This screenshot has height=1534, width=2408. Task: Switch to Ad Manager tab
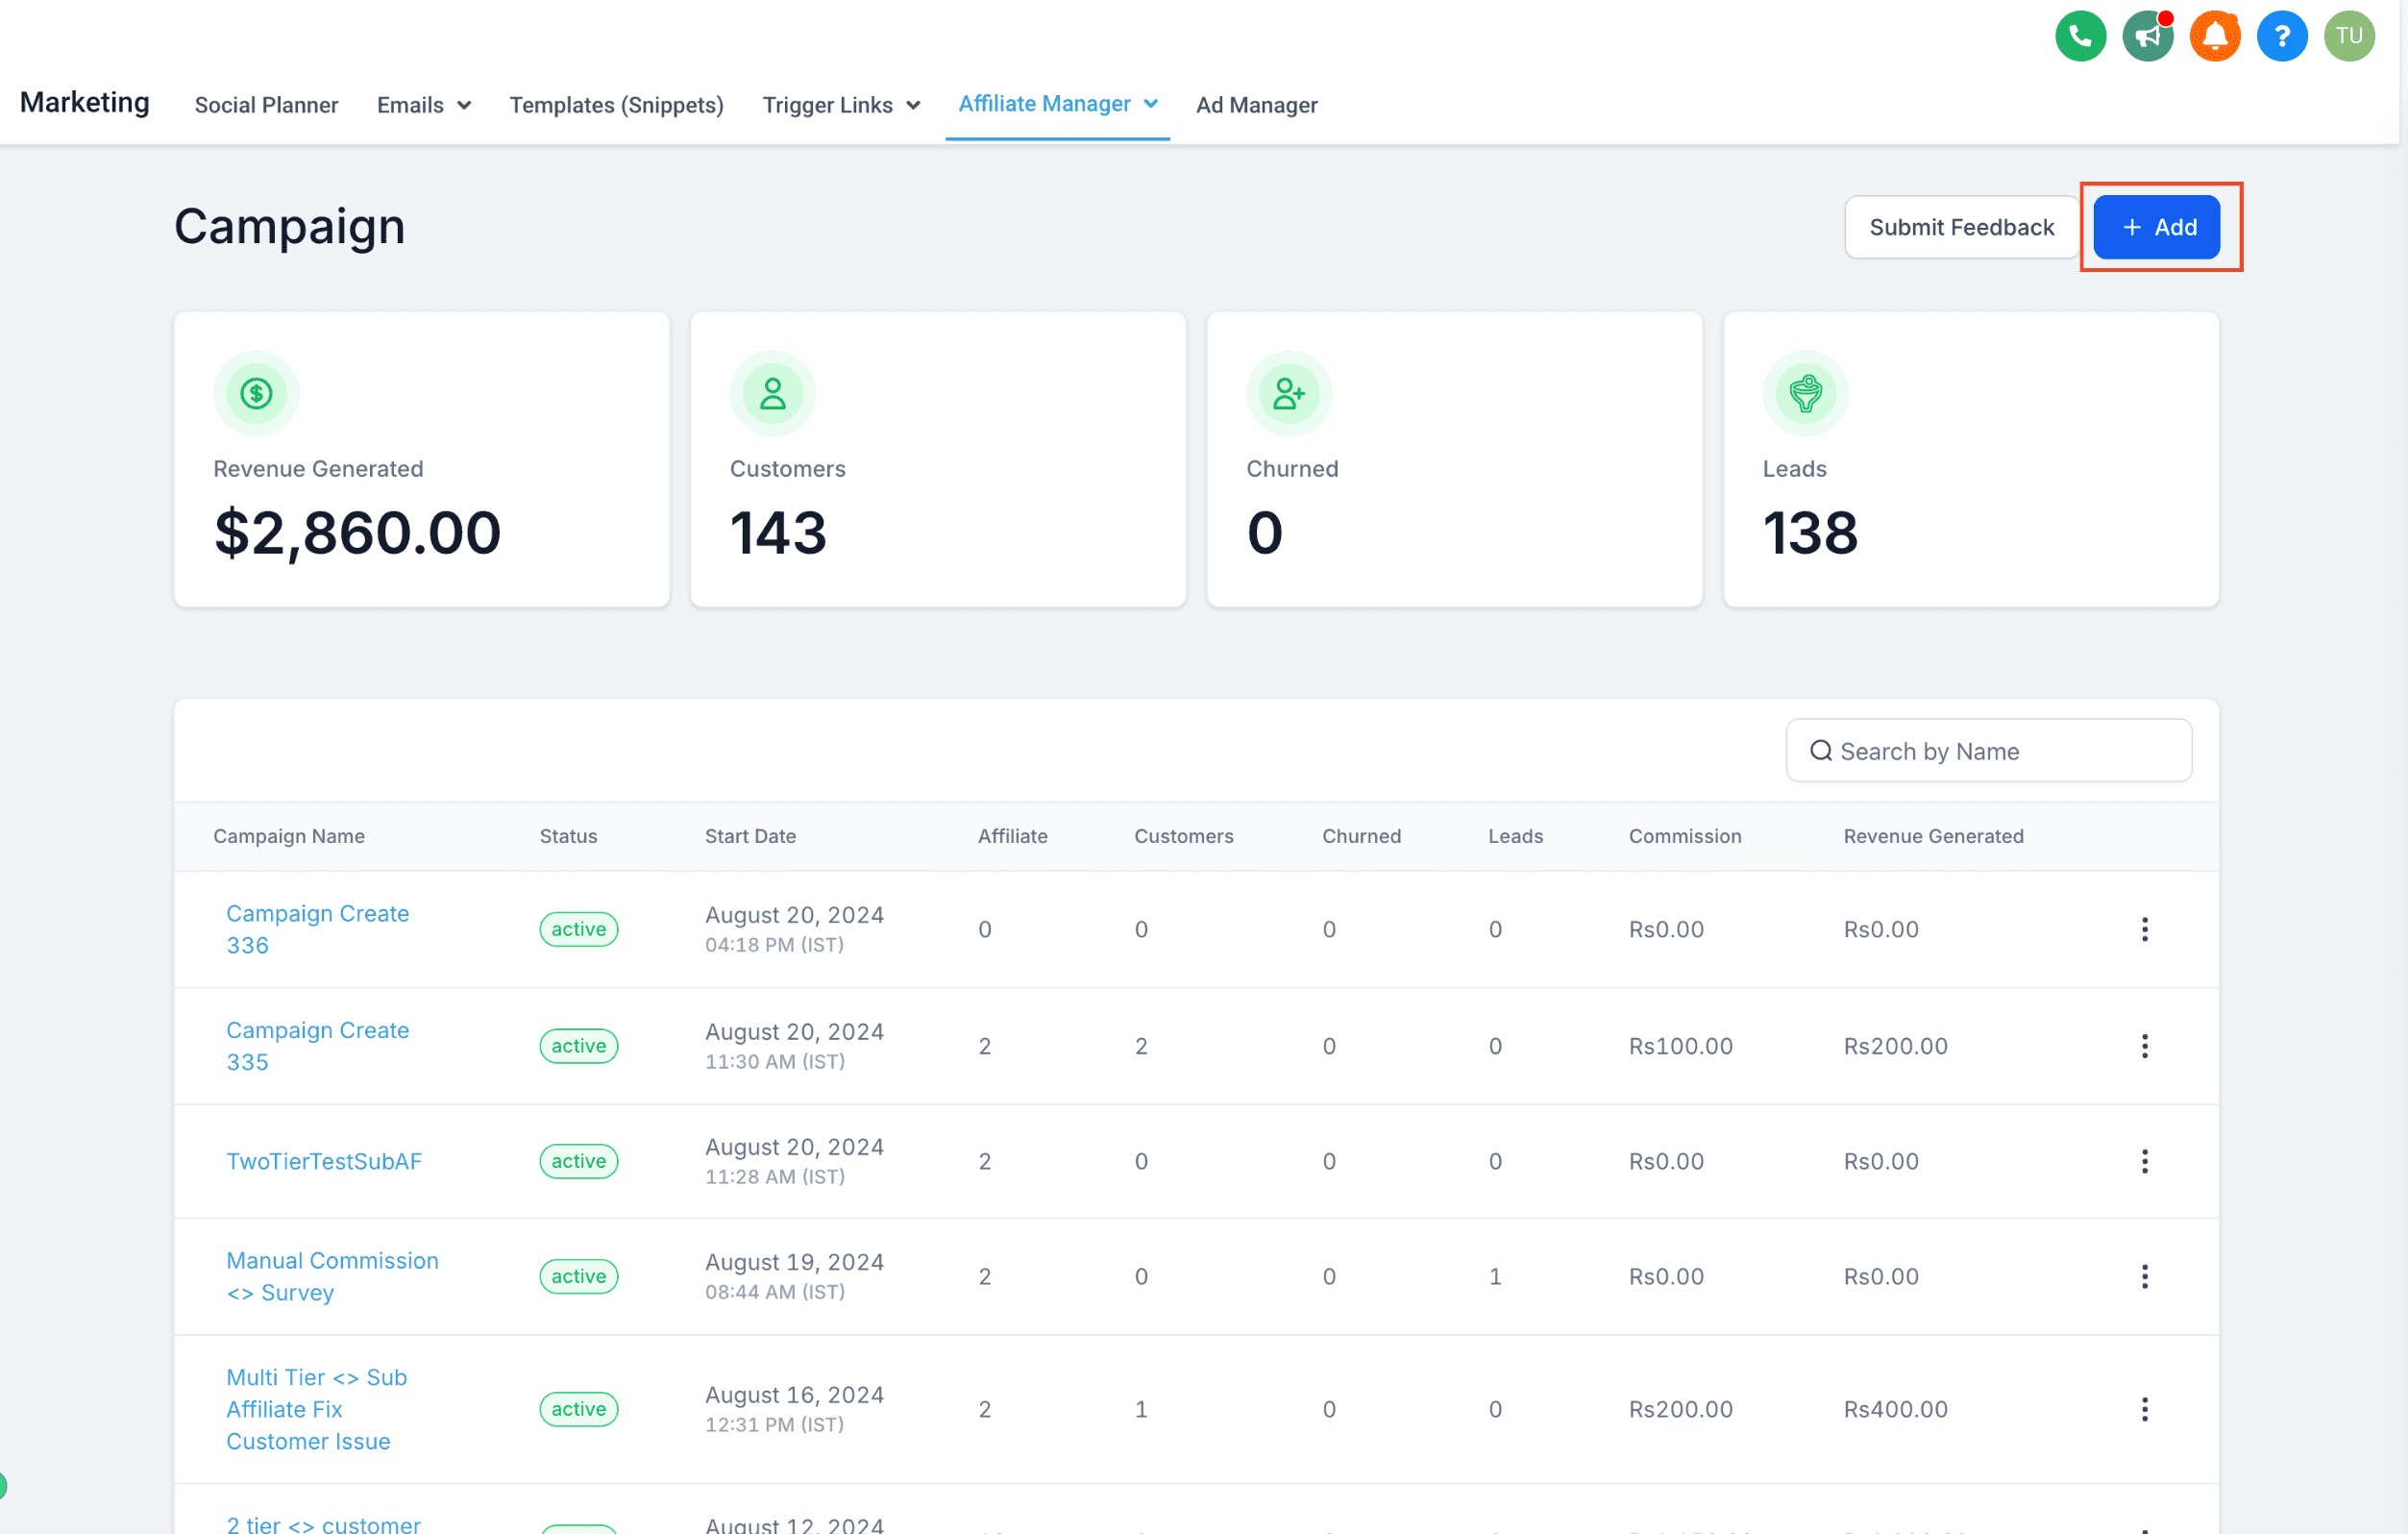1257,105
